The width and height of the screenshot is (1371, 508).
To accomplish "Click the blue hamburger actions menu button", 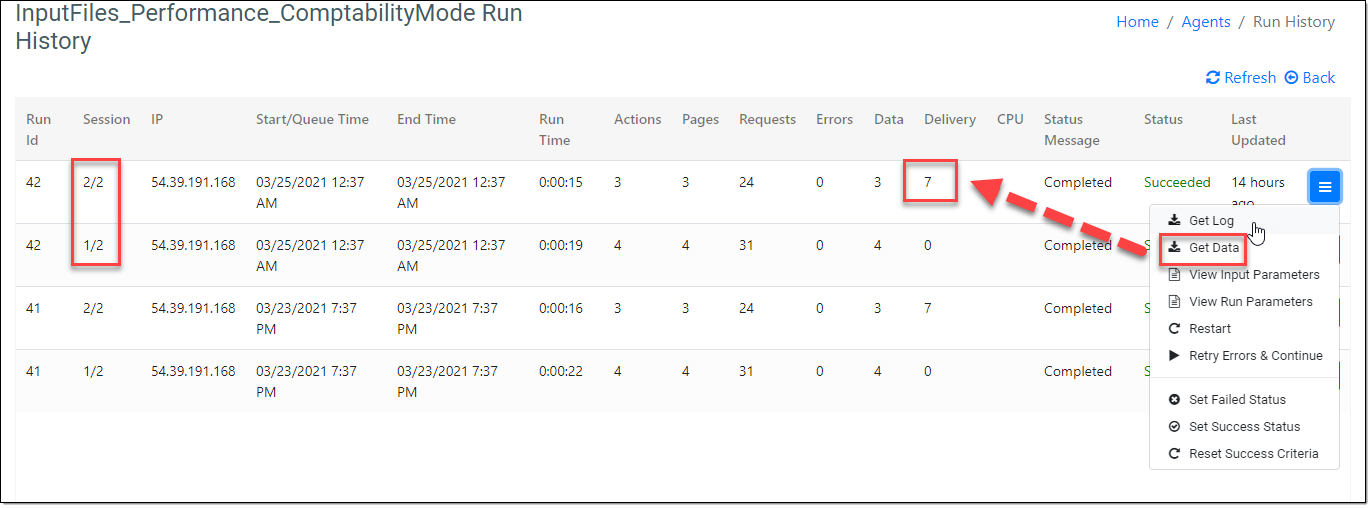I will tap(1324, 187).
